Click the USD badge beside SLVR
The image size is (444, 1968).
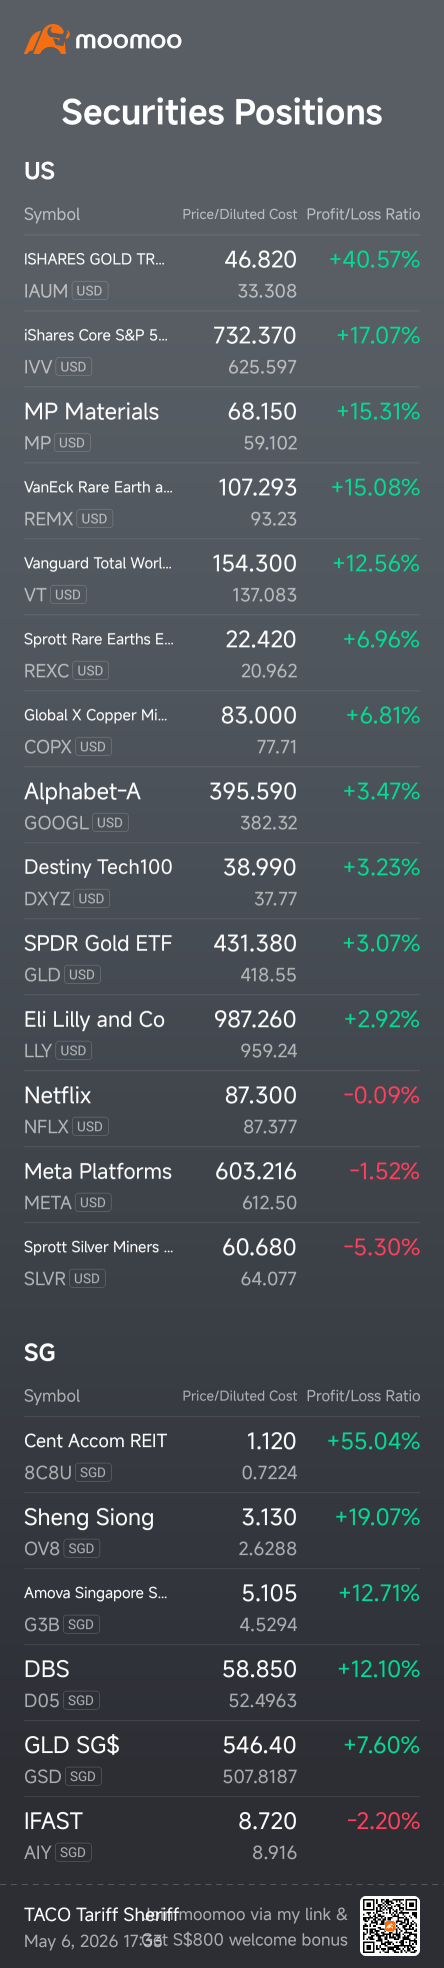click(x=88, y=1279)
